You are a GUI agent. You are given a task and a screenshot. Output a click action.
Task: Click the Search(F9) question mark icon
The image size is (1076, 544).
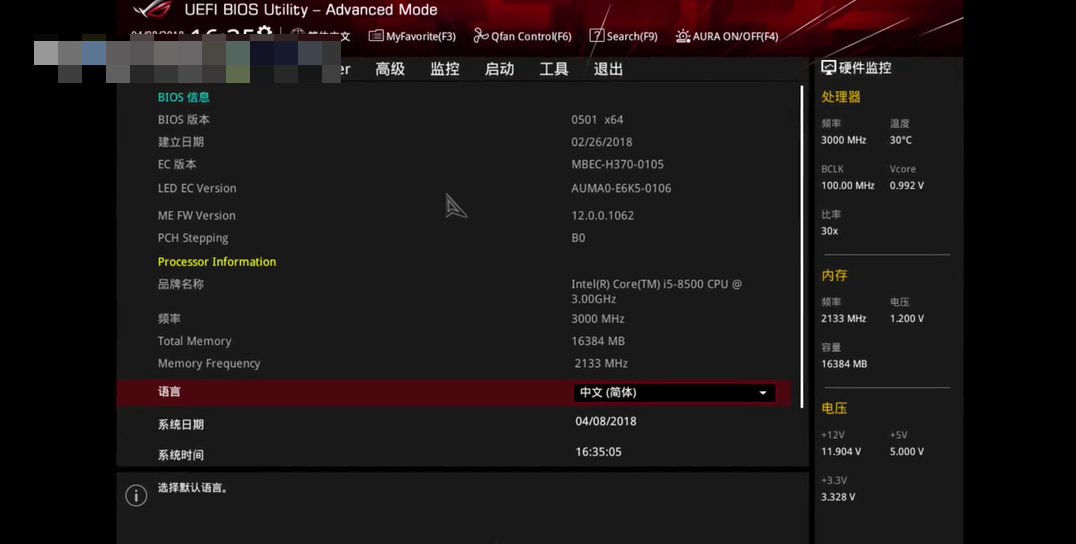(597, 36)
